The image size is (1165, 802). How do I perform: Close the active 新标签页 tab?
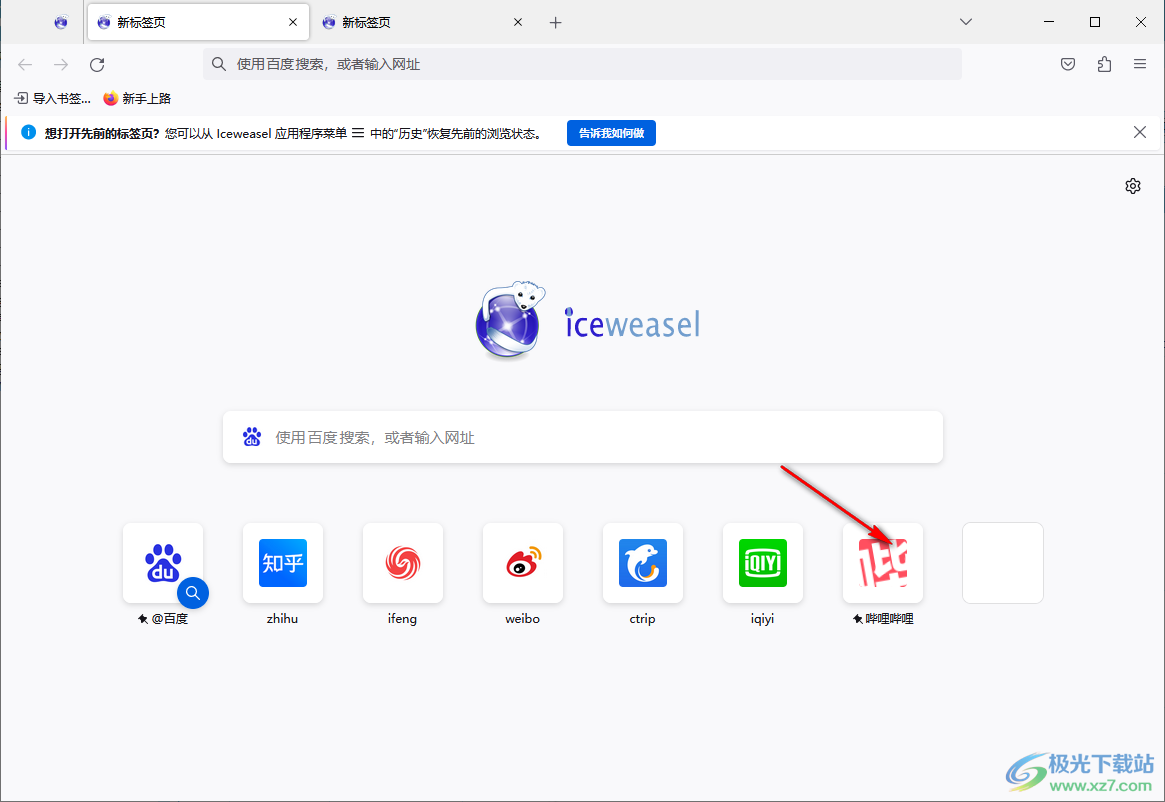[x=293, y=22]
